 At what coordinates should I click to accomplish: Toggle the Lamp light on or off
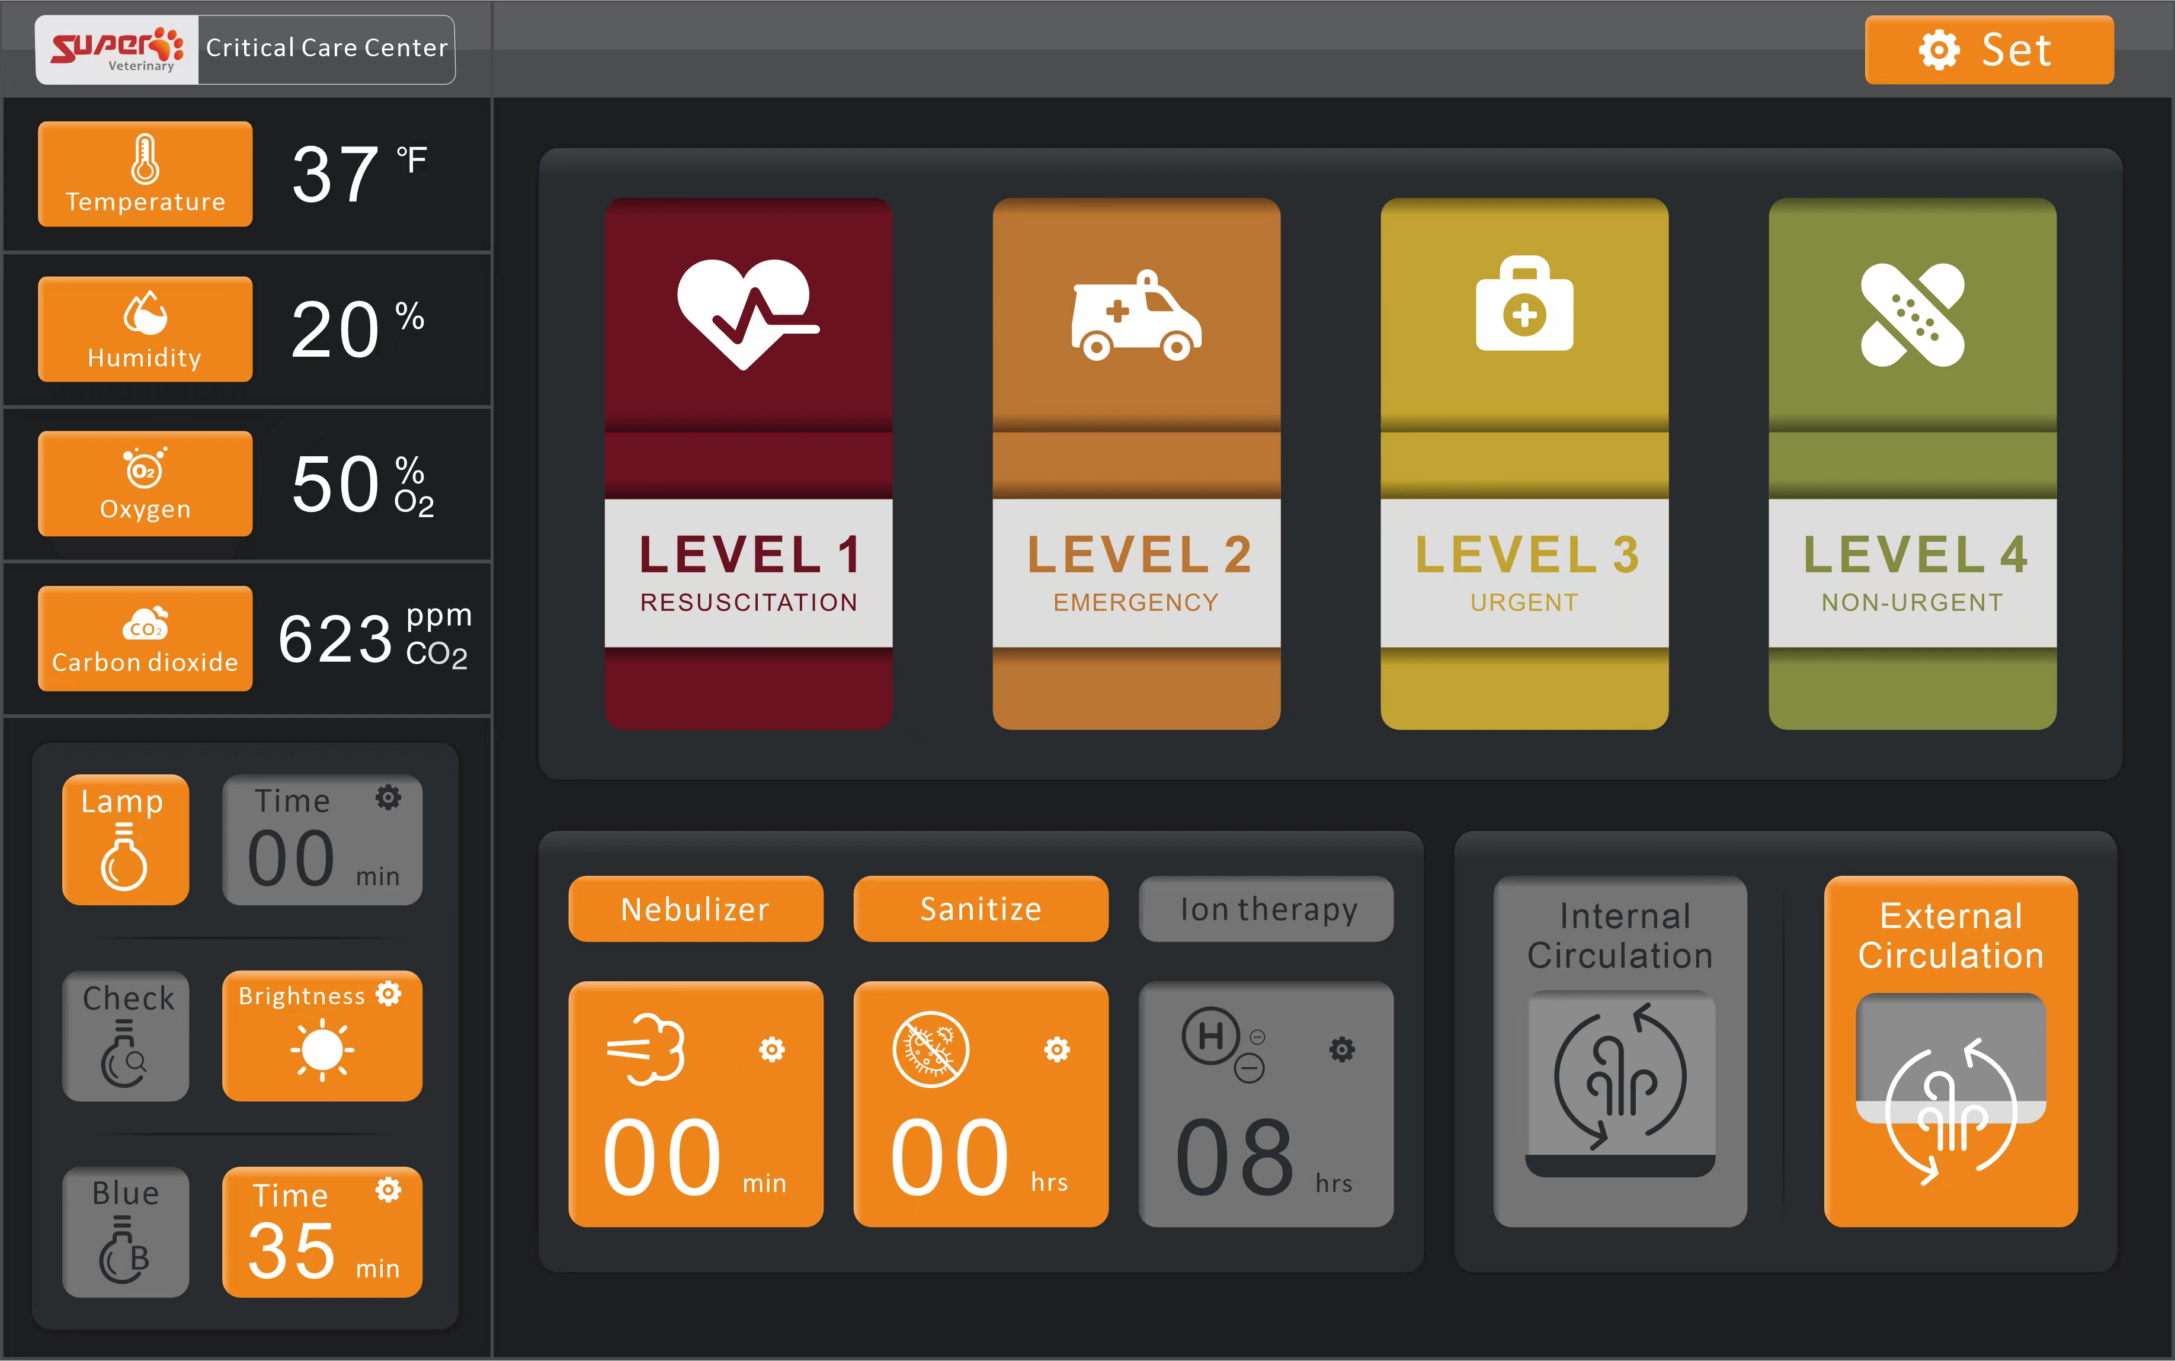[x=125, y=840]
